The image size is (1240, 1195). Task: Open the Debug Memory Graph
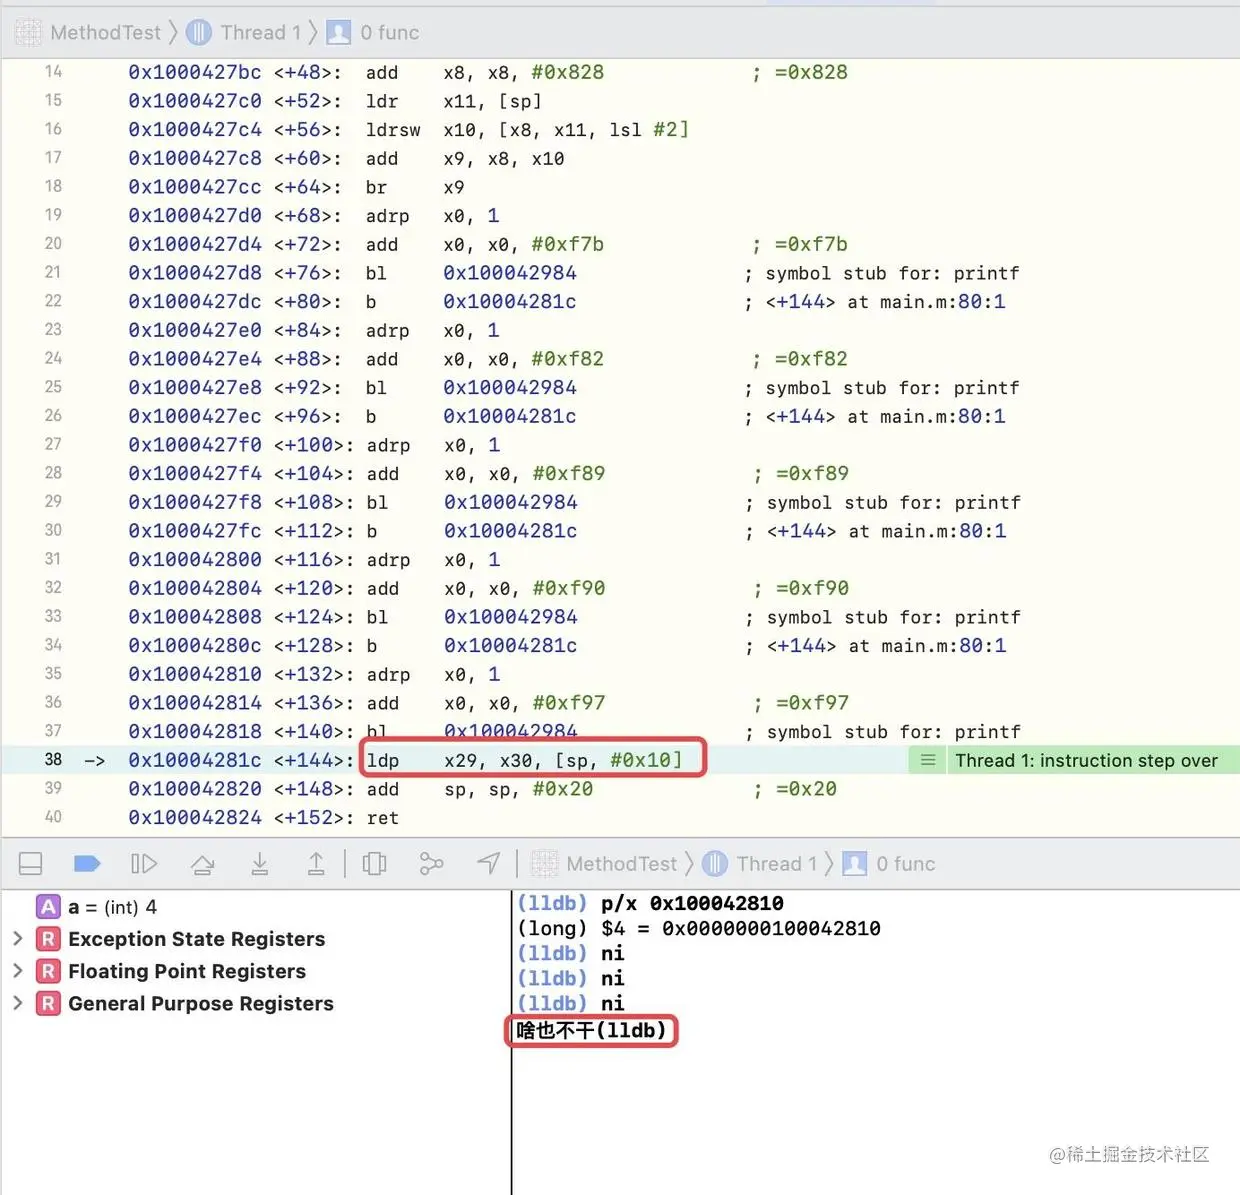pyautogui.click(x=431, y=864)
